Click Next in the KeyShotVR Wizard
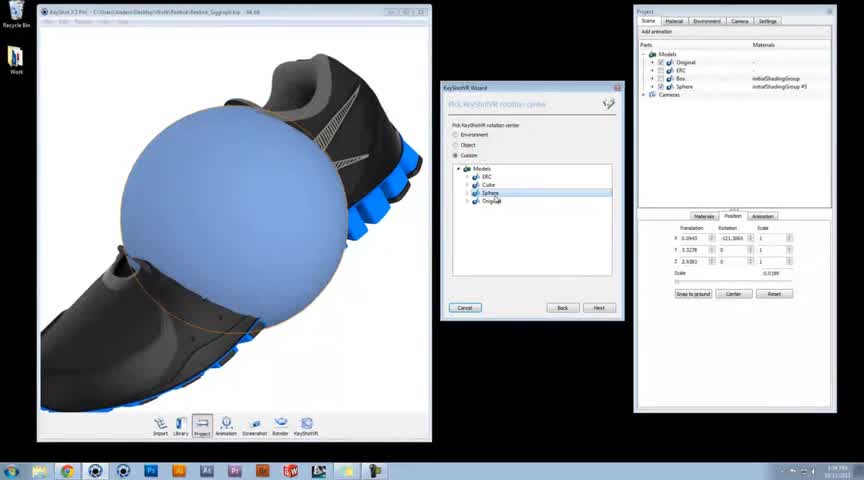 [600, 308]
